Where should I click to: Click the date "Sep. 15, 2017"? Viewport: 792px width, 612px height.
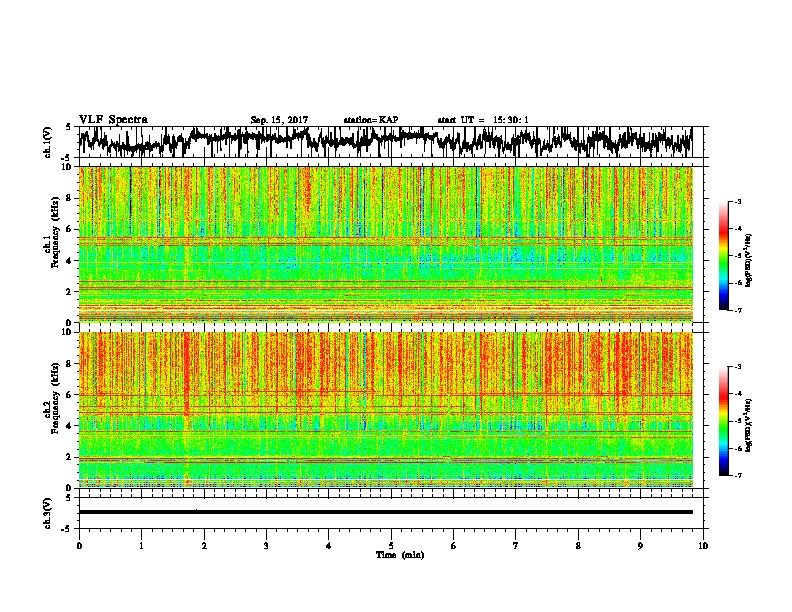pos(279,120)
